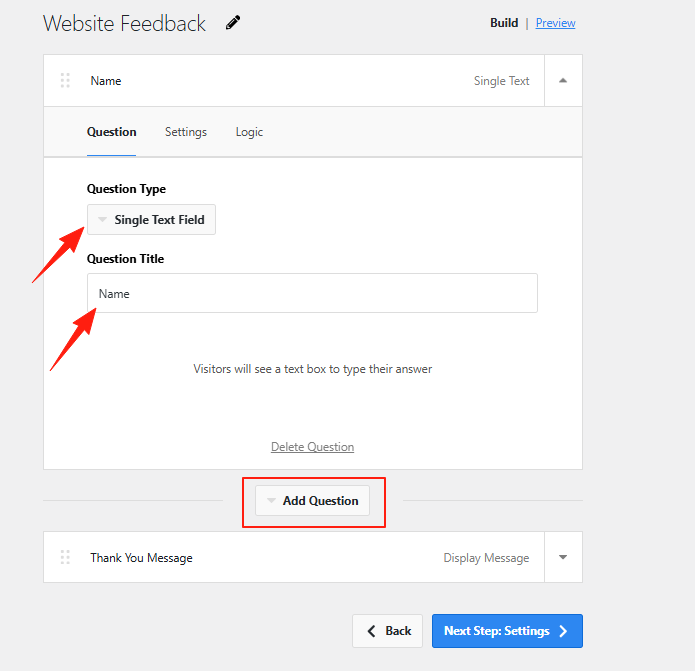
Task: Click the pencil icon to edit the form title
Action: (233, 22)
